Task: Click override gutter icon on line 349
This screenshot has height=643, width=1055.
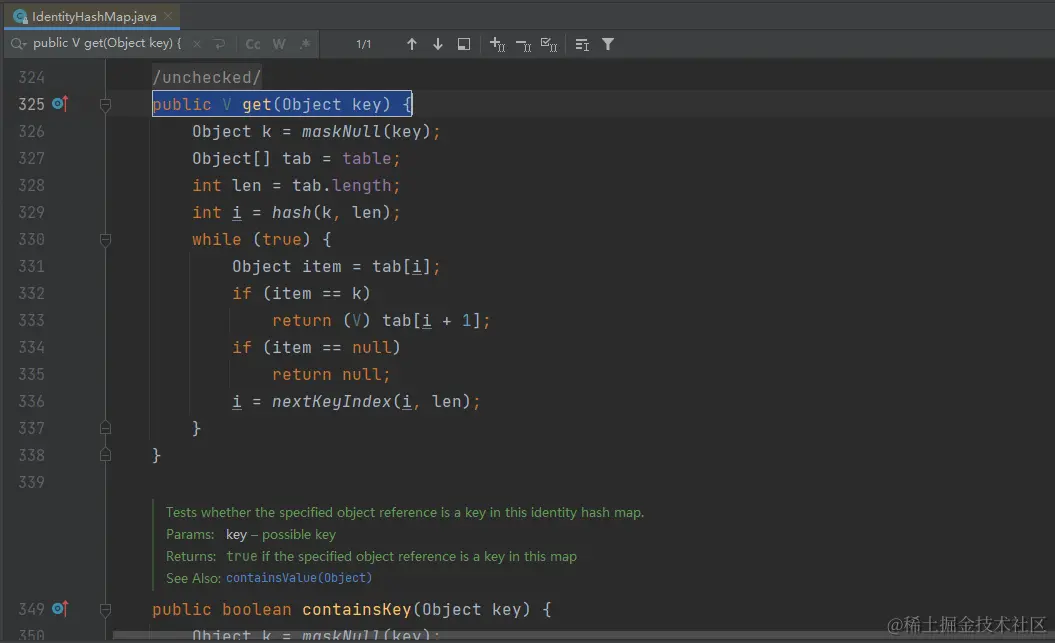Action: (60, 608)
